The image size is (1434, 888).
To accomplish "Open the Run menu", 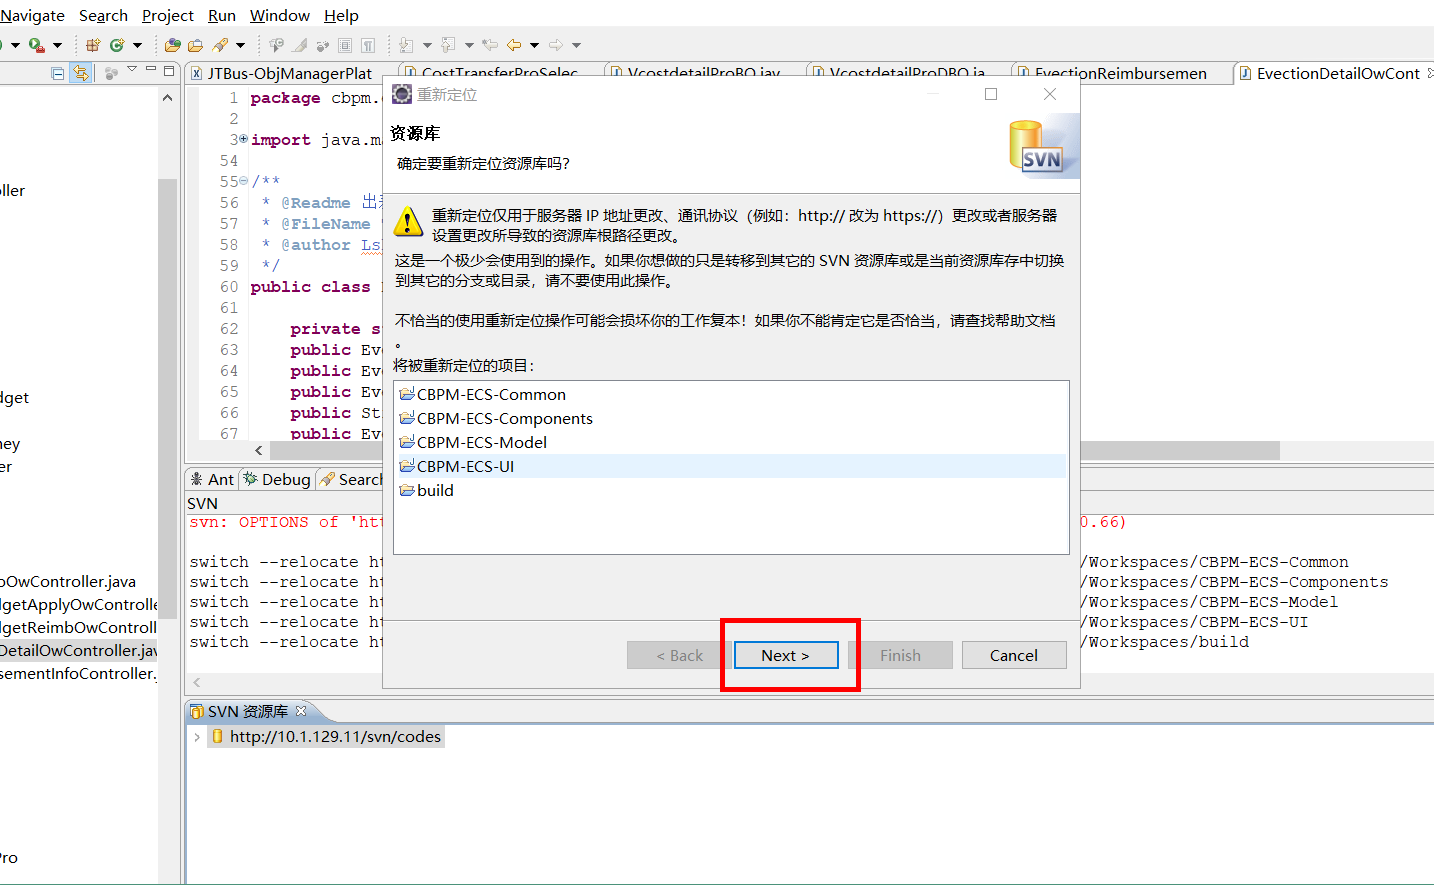I will pyautogui.click(x=222, y=15).
